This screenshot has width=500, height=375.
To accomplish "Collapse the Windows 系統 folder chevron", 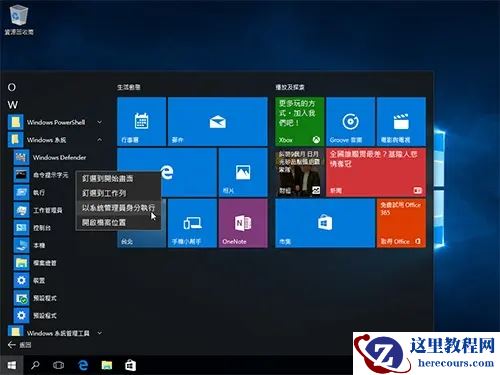I will point(99,140).
